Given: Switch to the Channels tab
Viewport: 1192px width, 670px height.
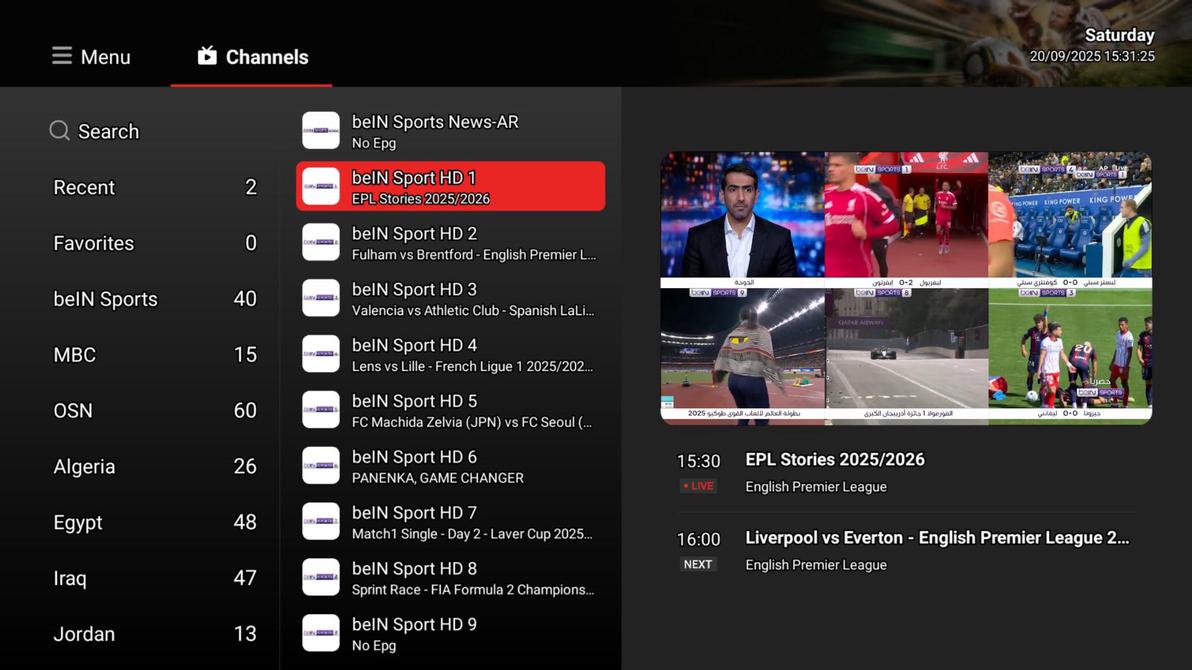Looking at the screenshot, I should coord(251,56).
